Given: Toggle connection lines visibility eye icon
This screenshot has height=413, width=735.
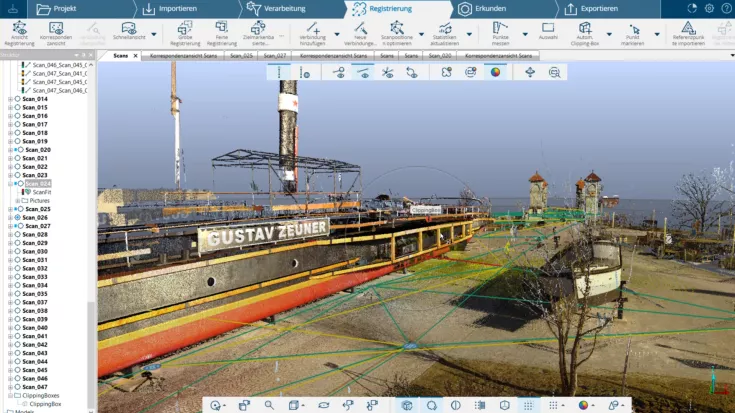Looking at the screenshot, I should pyautogui.click(x=363, y=72).
